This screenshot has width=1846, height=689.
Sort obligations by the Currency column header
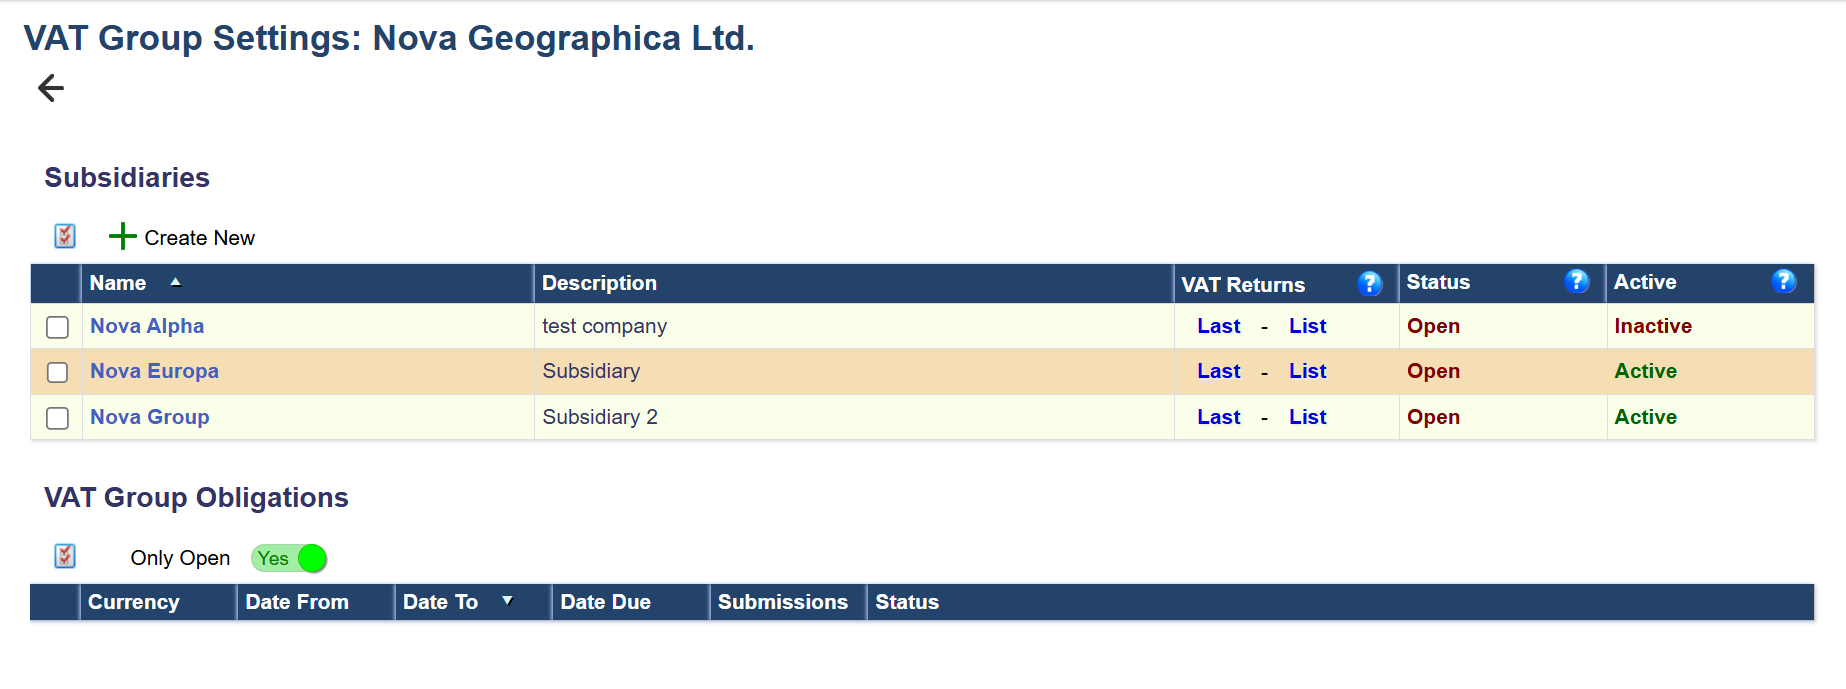coord(134,602)
